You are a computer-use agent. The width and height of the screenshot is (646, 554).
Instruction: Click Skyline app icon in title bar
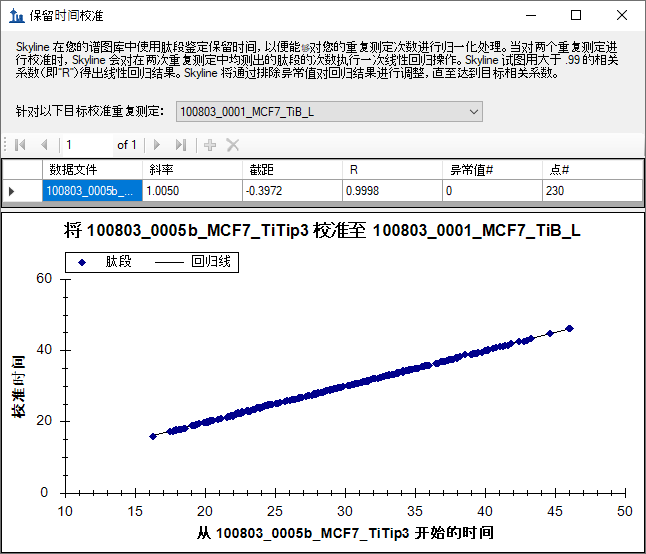tap(17, 16)
